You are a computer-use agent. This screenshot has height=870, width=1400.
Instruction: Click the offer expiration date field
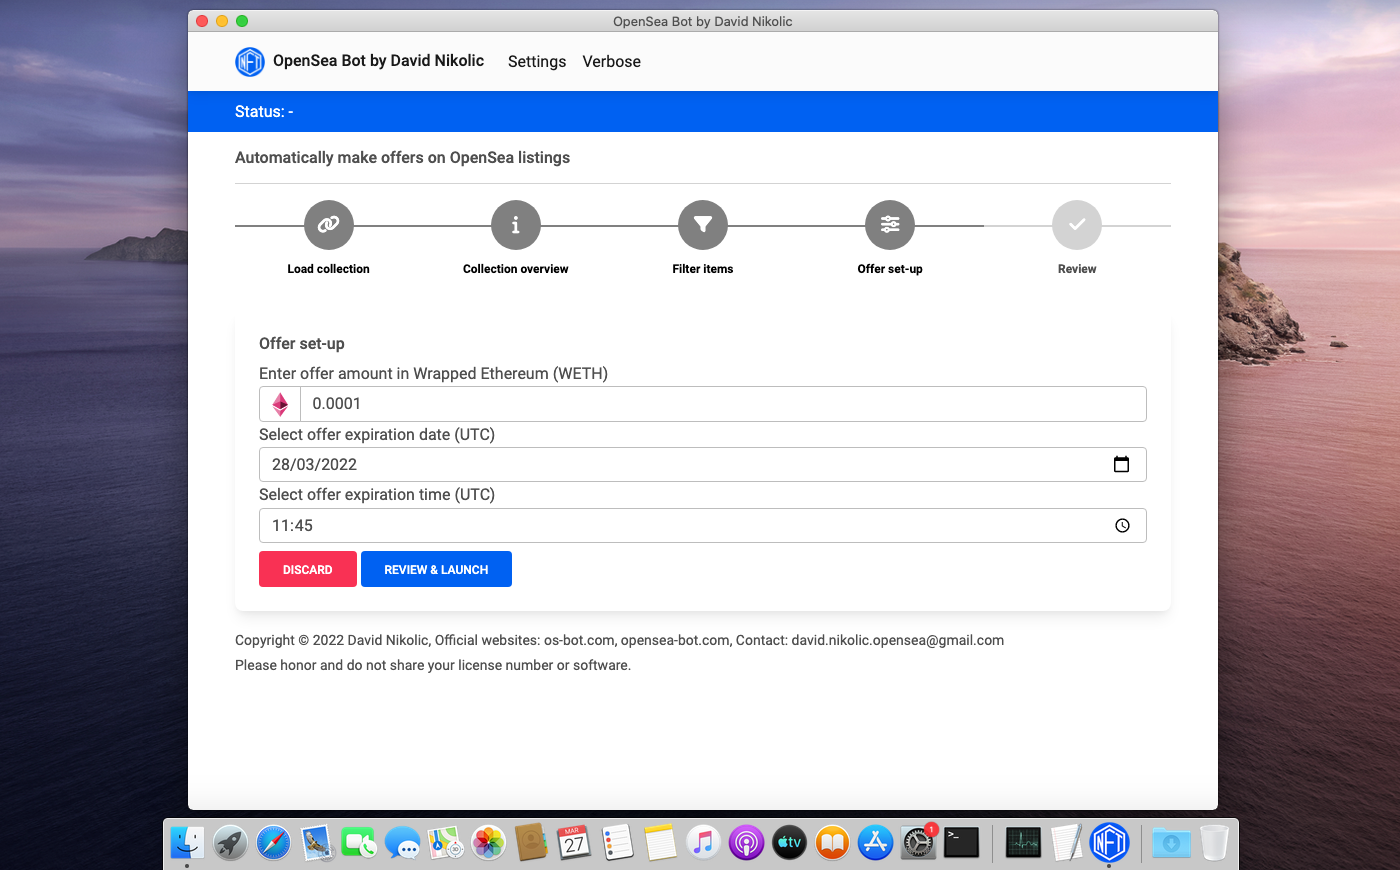tap(703, 464)
